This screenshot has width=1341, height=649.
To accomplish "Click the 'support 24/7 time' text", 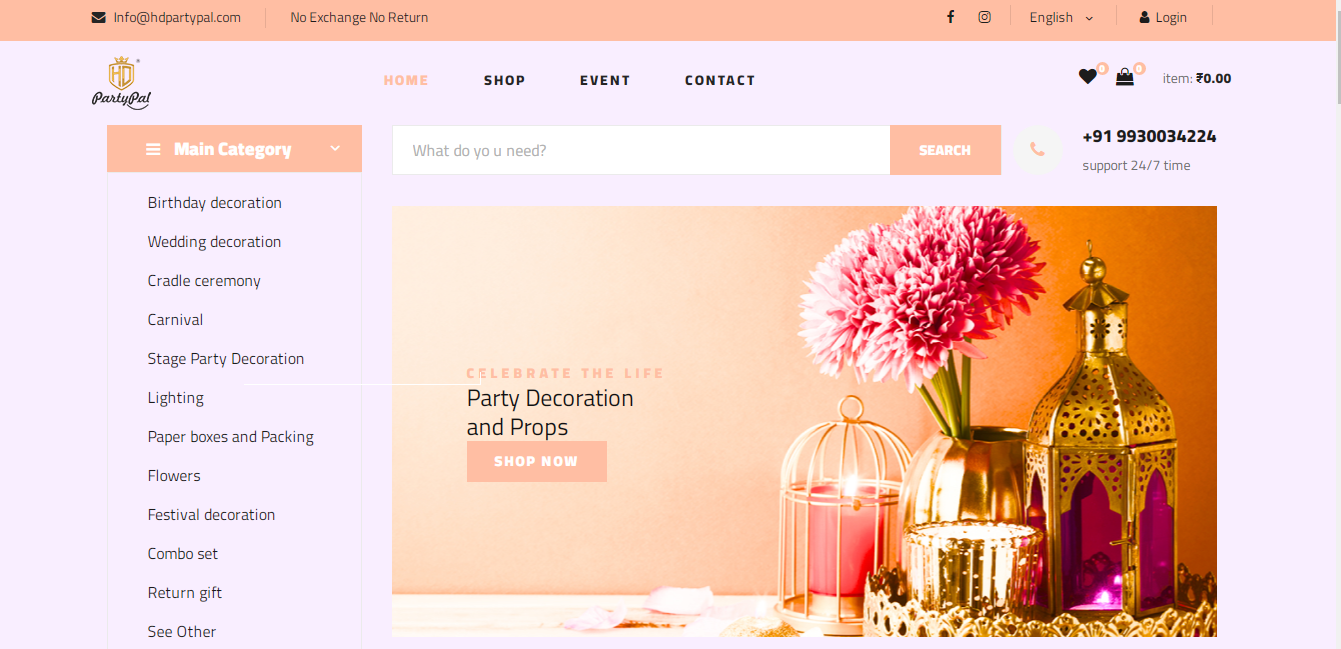I will pyautogui.click(x=1136, y=165).
